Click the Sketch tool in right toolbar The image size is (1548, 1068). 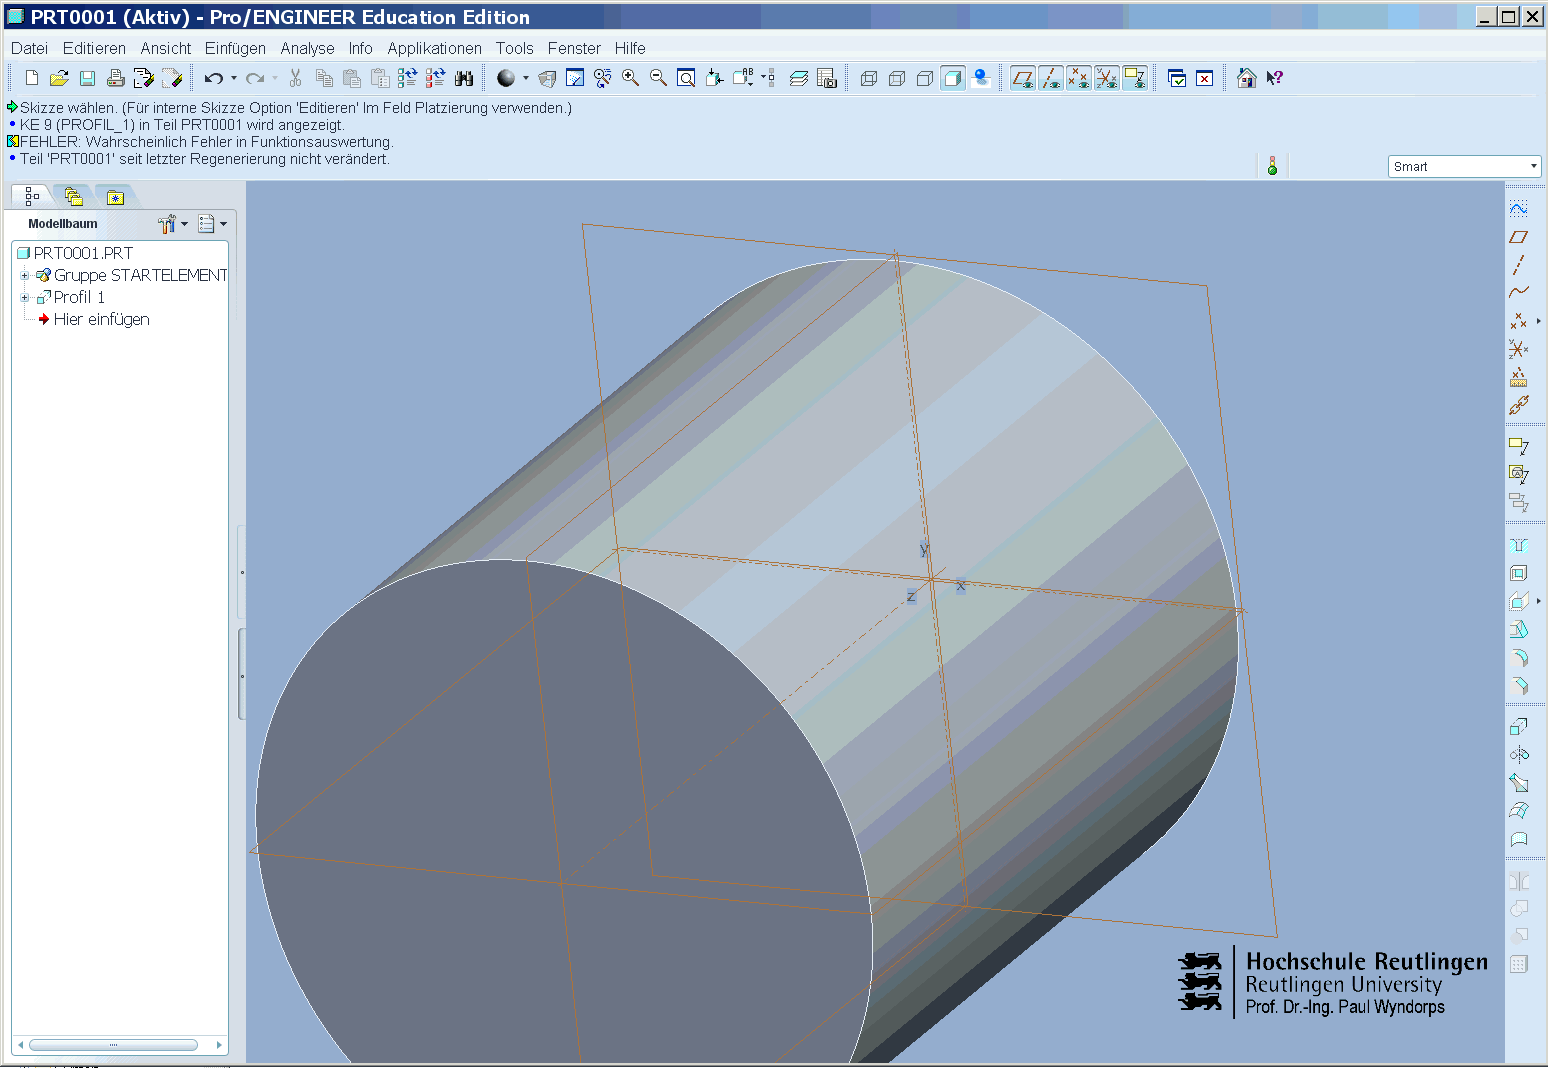[x=1518, y=208]
